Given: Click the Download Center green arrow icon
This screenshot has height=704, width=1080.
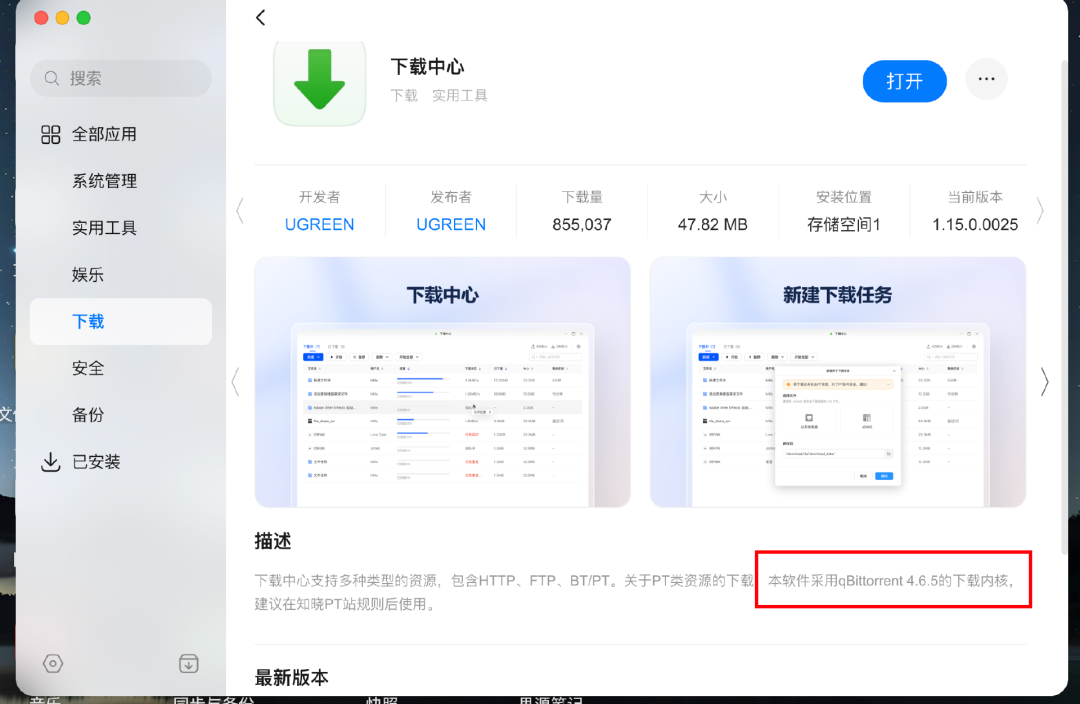Looking at the screenshot, I should [320, 83].
